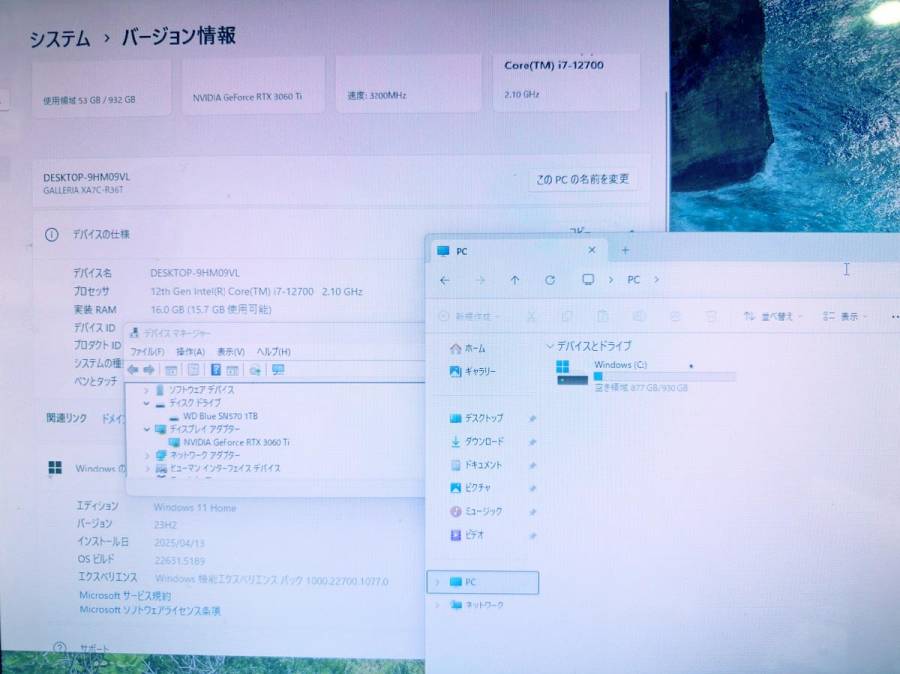Refresh the PC Explorer window
This screenshot has height=674, width=900.
[x=550, y=280]
